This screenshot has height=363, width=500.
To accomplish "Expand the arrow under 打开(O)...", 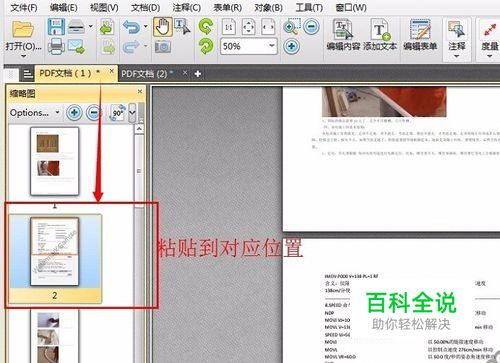I will pos(23,56).
